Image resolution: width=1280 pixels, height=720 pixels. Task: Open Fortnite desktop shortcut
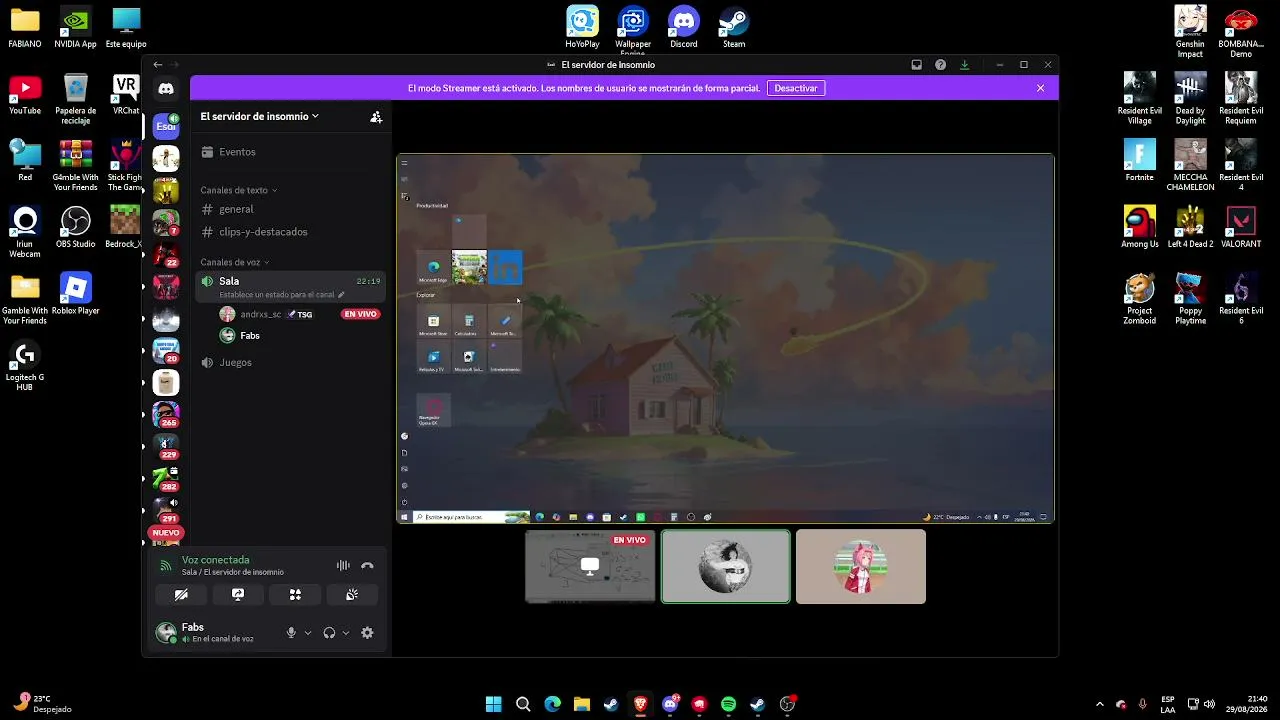click(x=1140, y=161)
